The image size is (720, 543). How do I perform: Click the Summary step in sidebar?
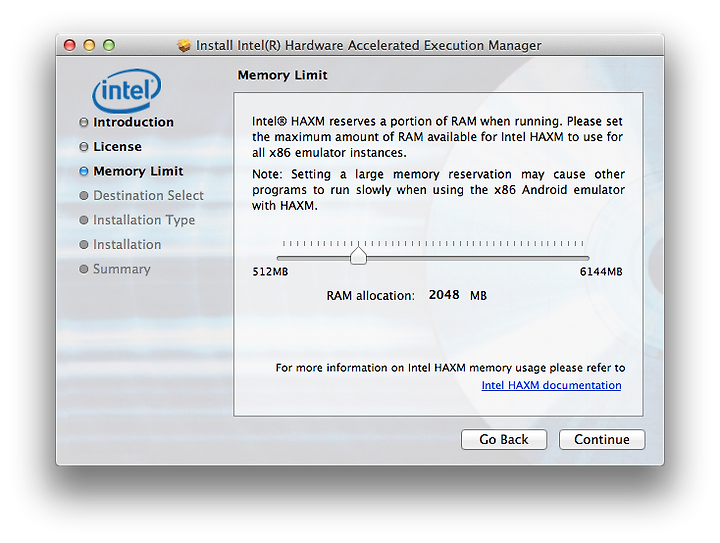(x=122, y=269)
